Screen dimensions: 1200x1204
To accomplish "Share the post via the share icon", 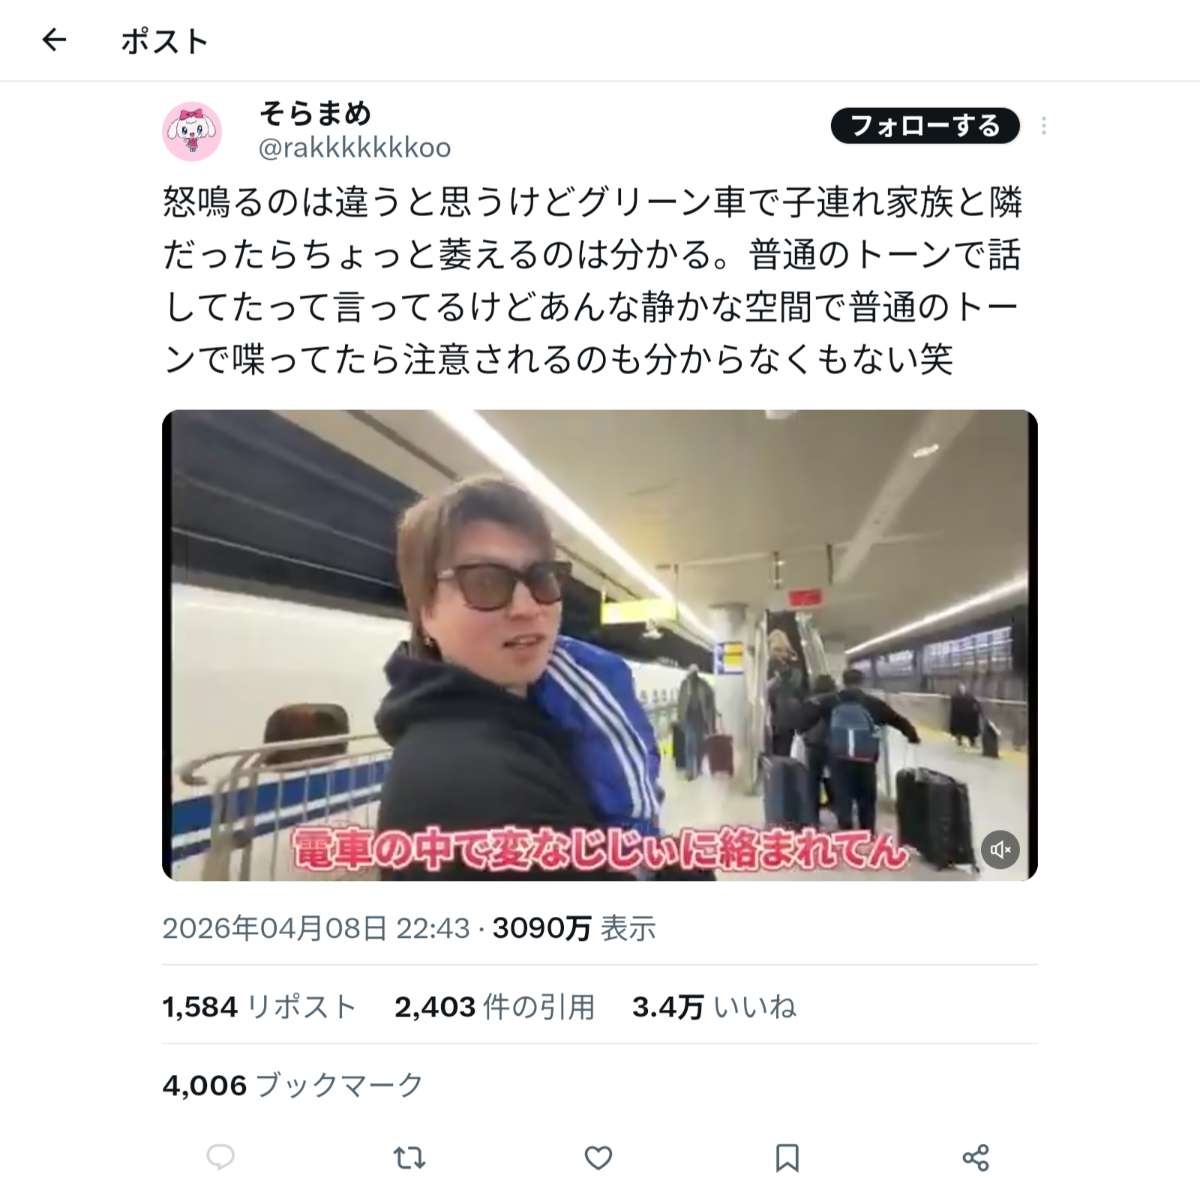I will tap(975, 1158).
